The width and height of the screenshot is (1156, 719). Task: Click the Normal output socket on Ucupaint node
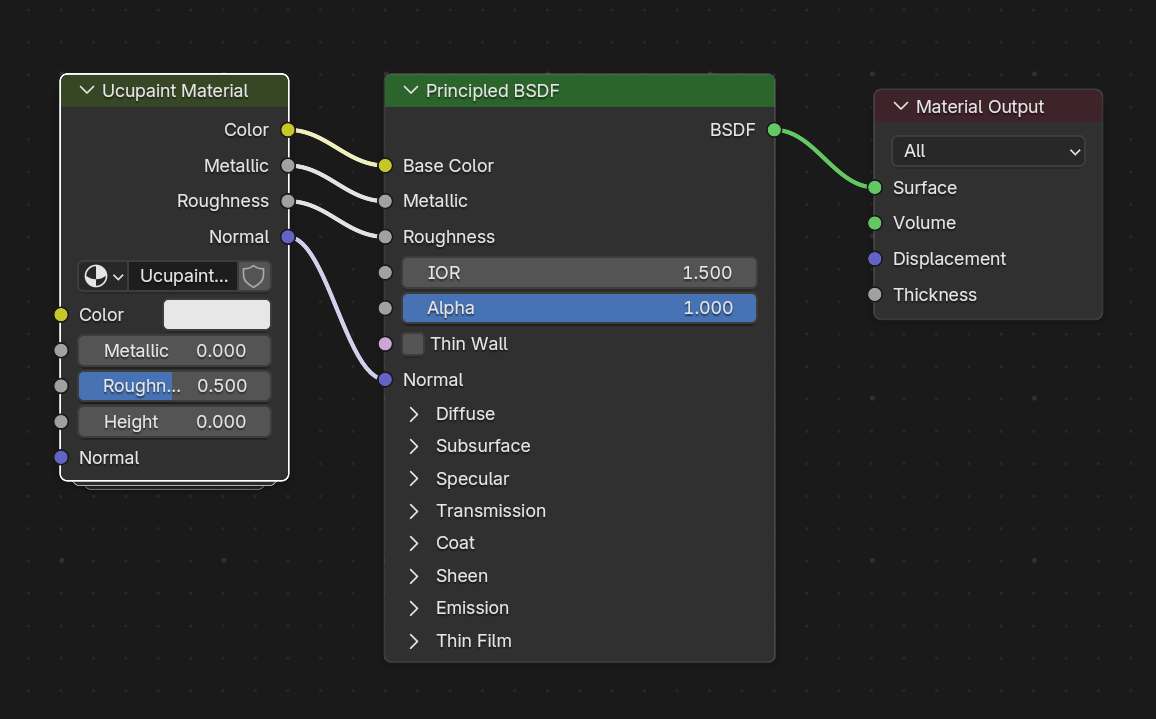point(288,237)
